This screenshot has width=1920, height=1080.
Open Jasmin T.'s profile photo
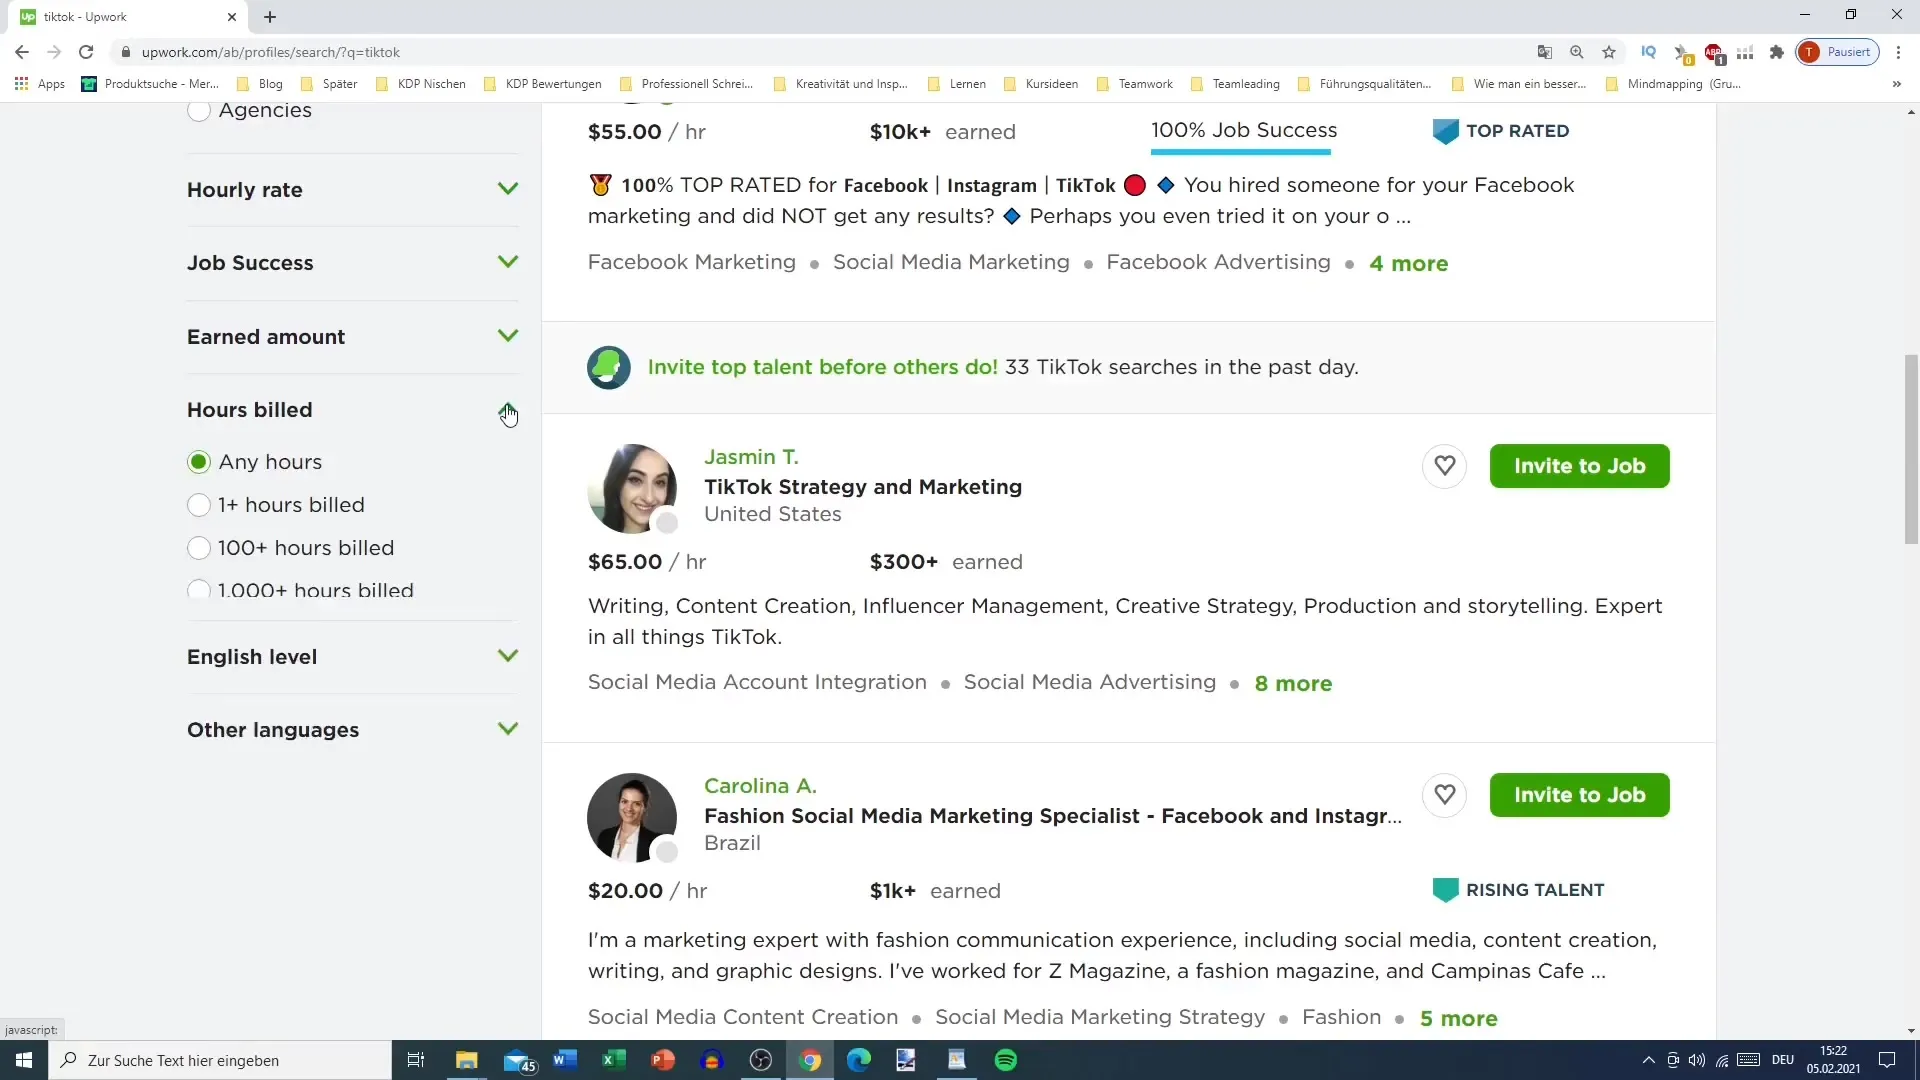pos(632,489)
